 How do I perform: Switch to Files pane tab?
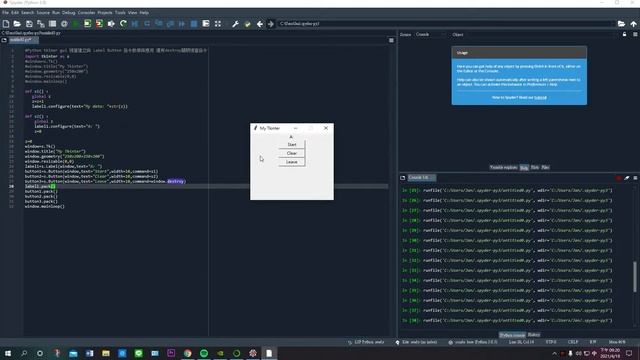[545, 168]
